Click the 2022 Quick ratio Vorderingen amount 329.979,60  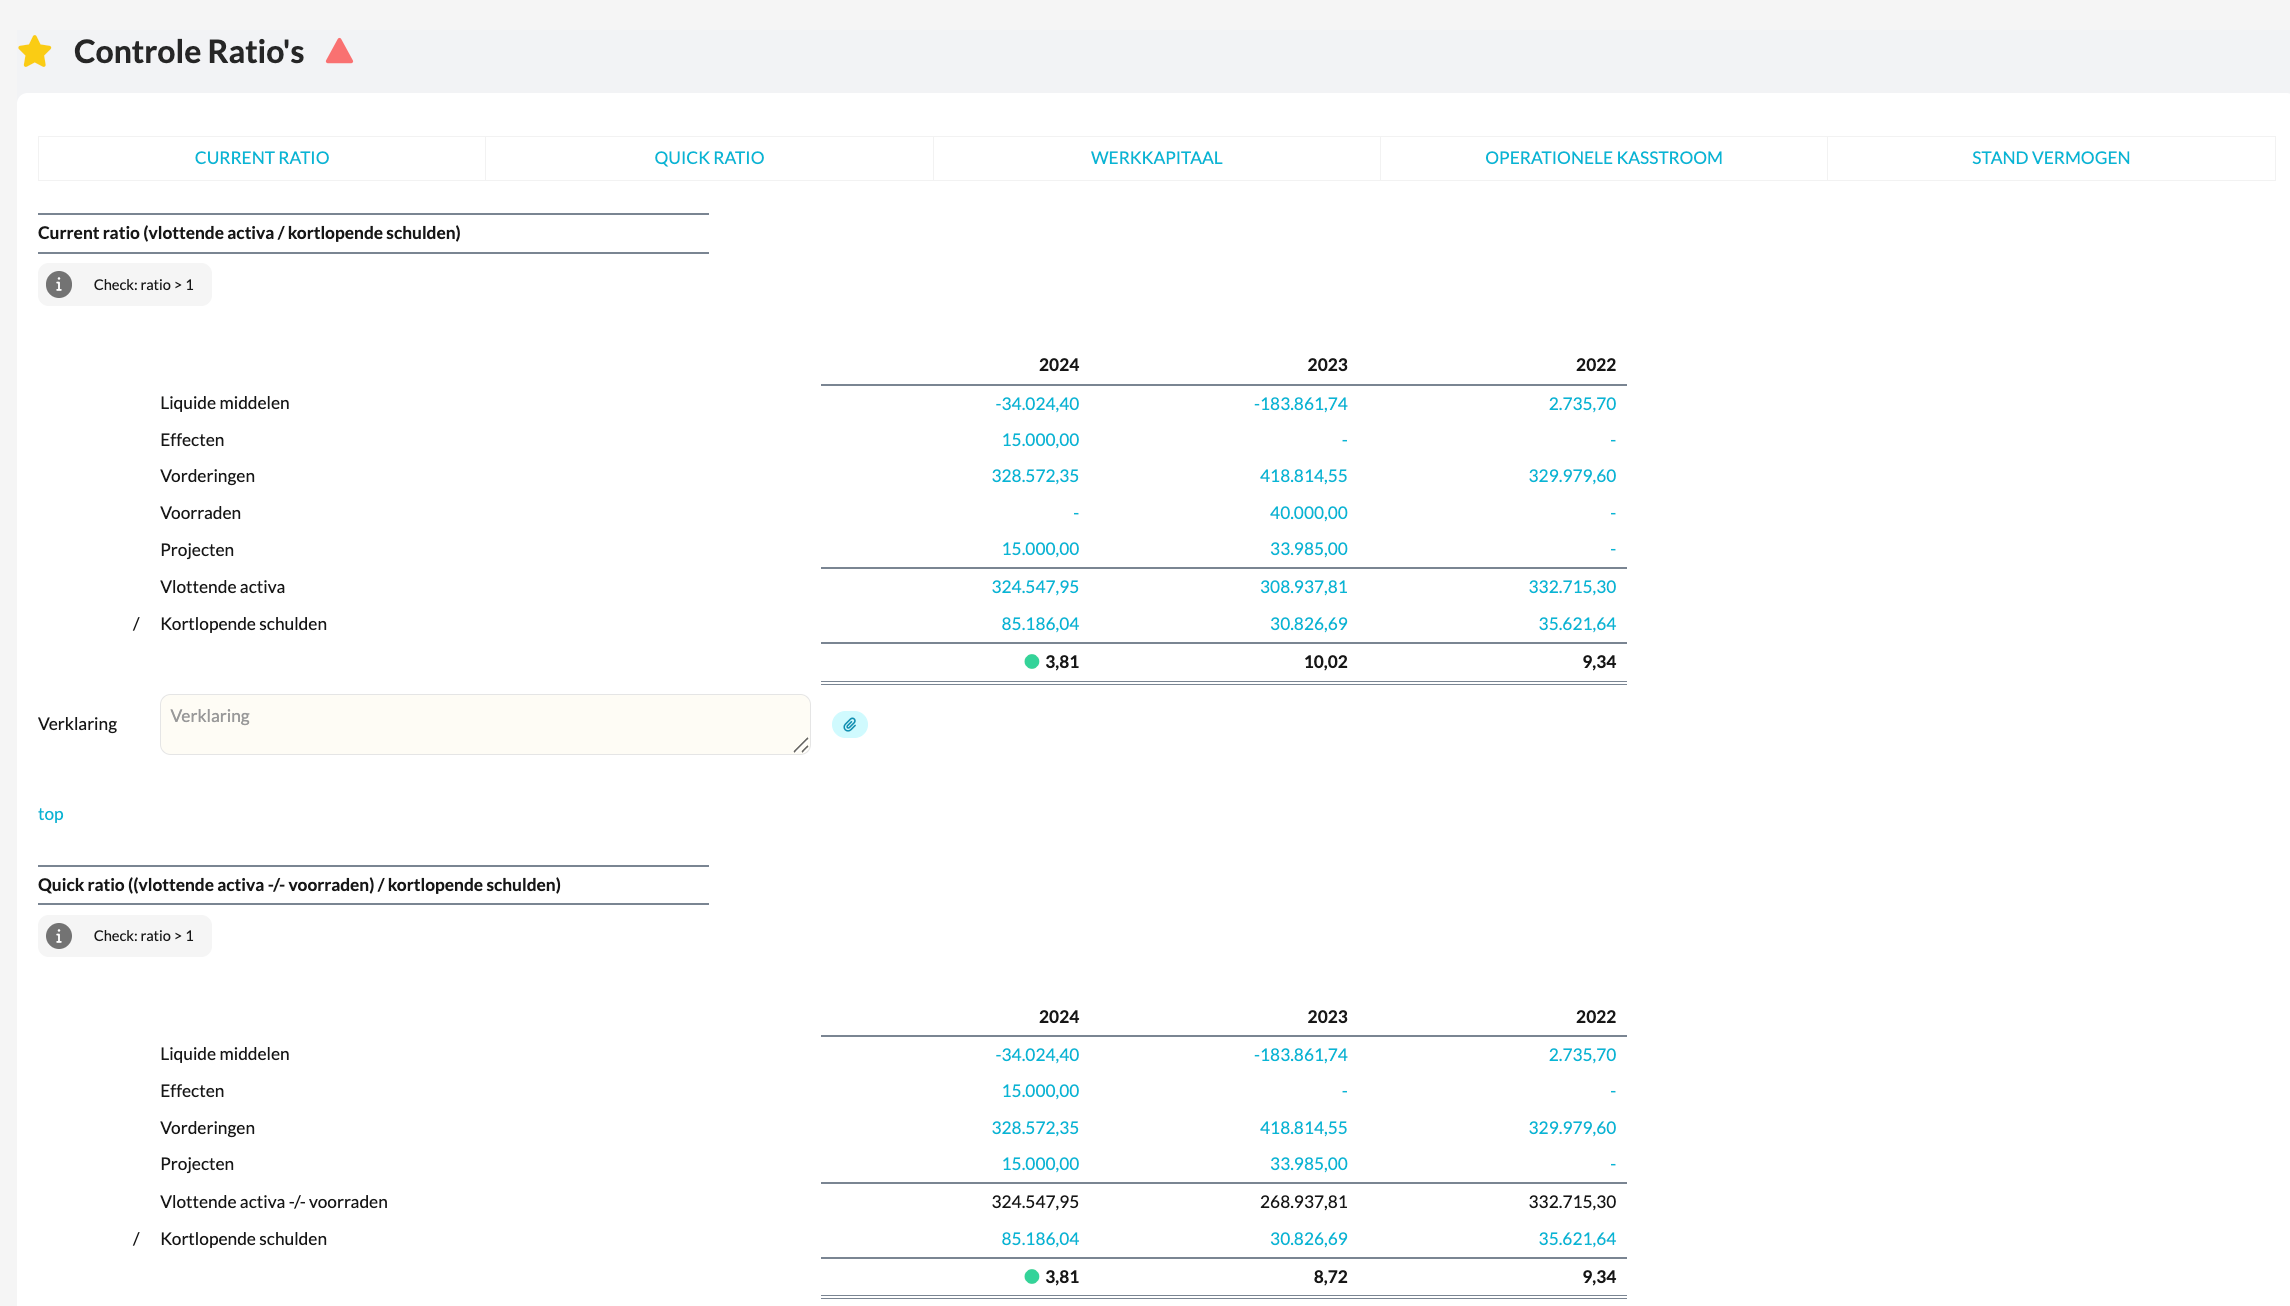coord(1571,1128)
